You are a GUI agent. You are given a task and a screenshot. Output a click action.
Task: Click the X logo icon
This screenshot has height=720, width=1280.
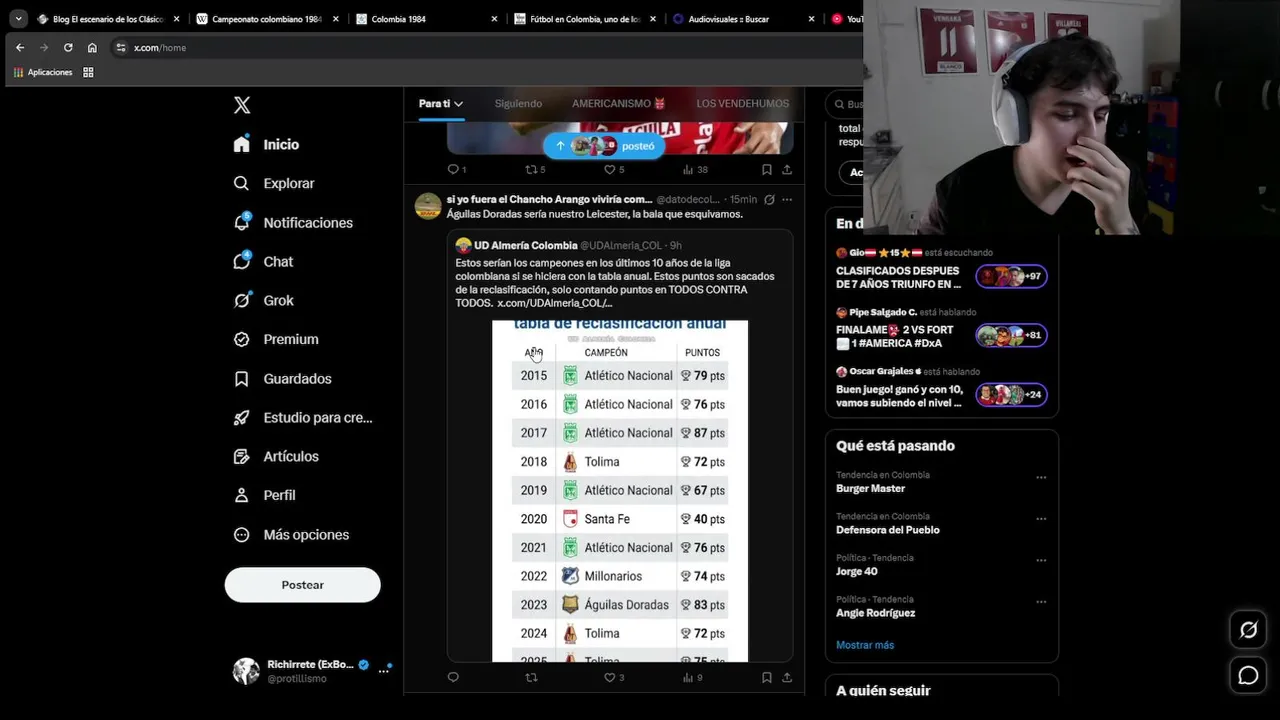[242, 105]
